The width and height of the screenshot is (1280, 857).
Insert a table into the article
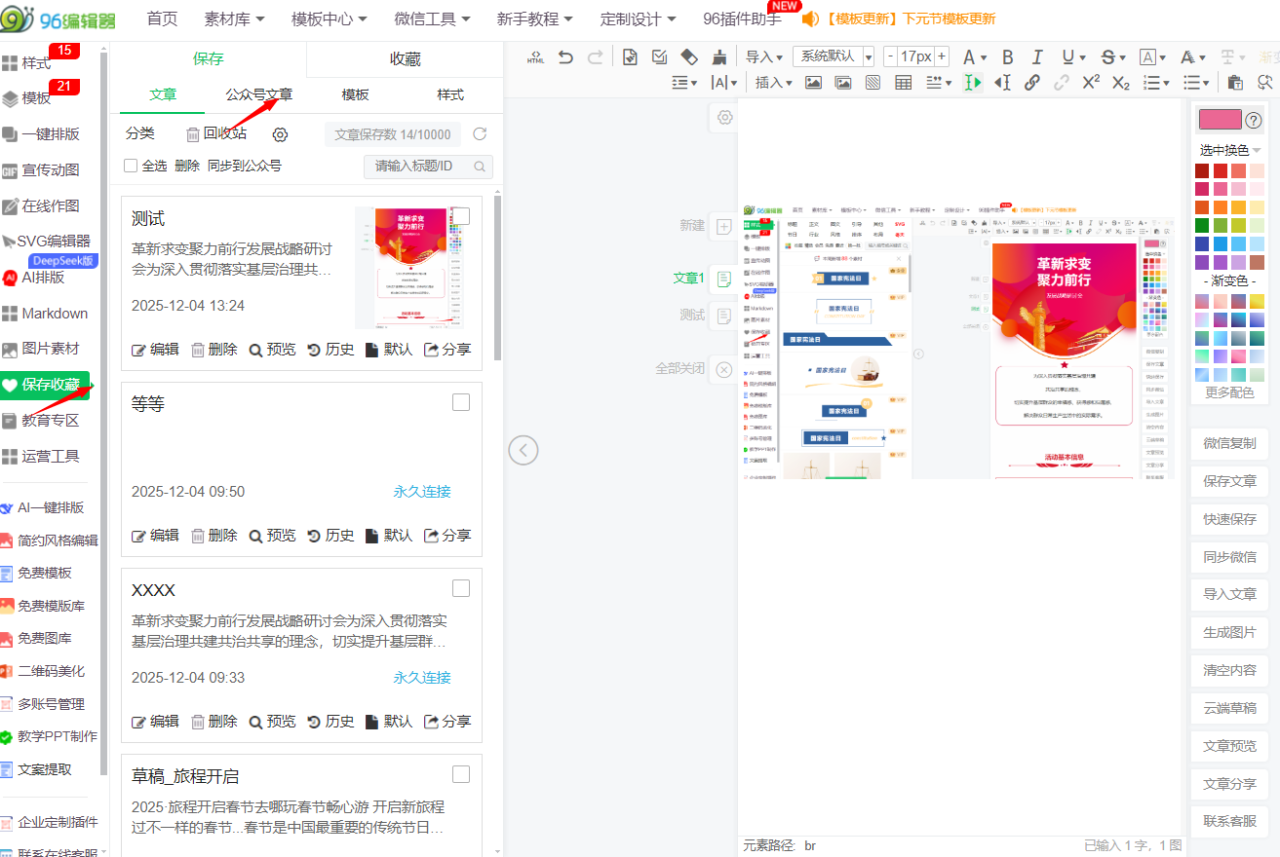click(x=903, y=83)
